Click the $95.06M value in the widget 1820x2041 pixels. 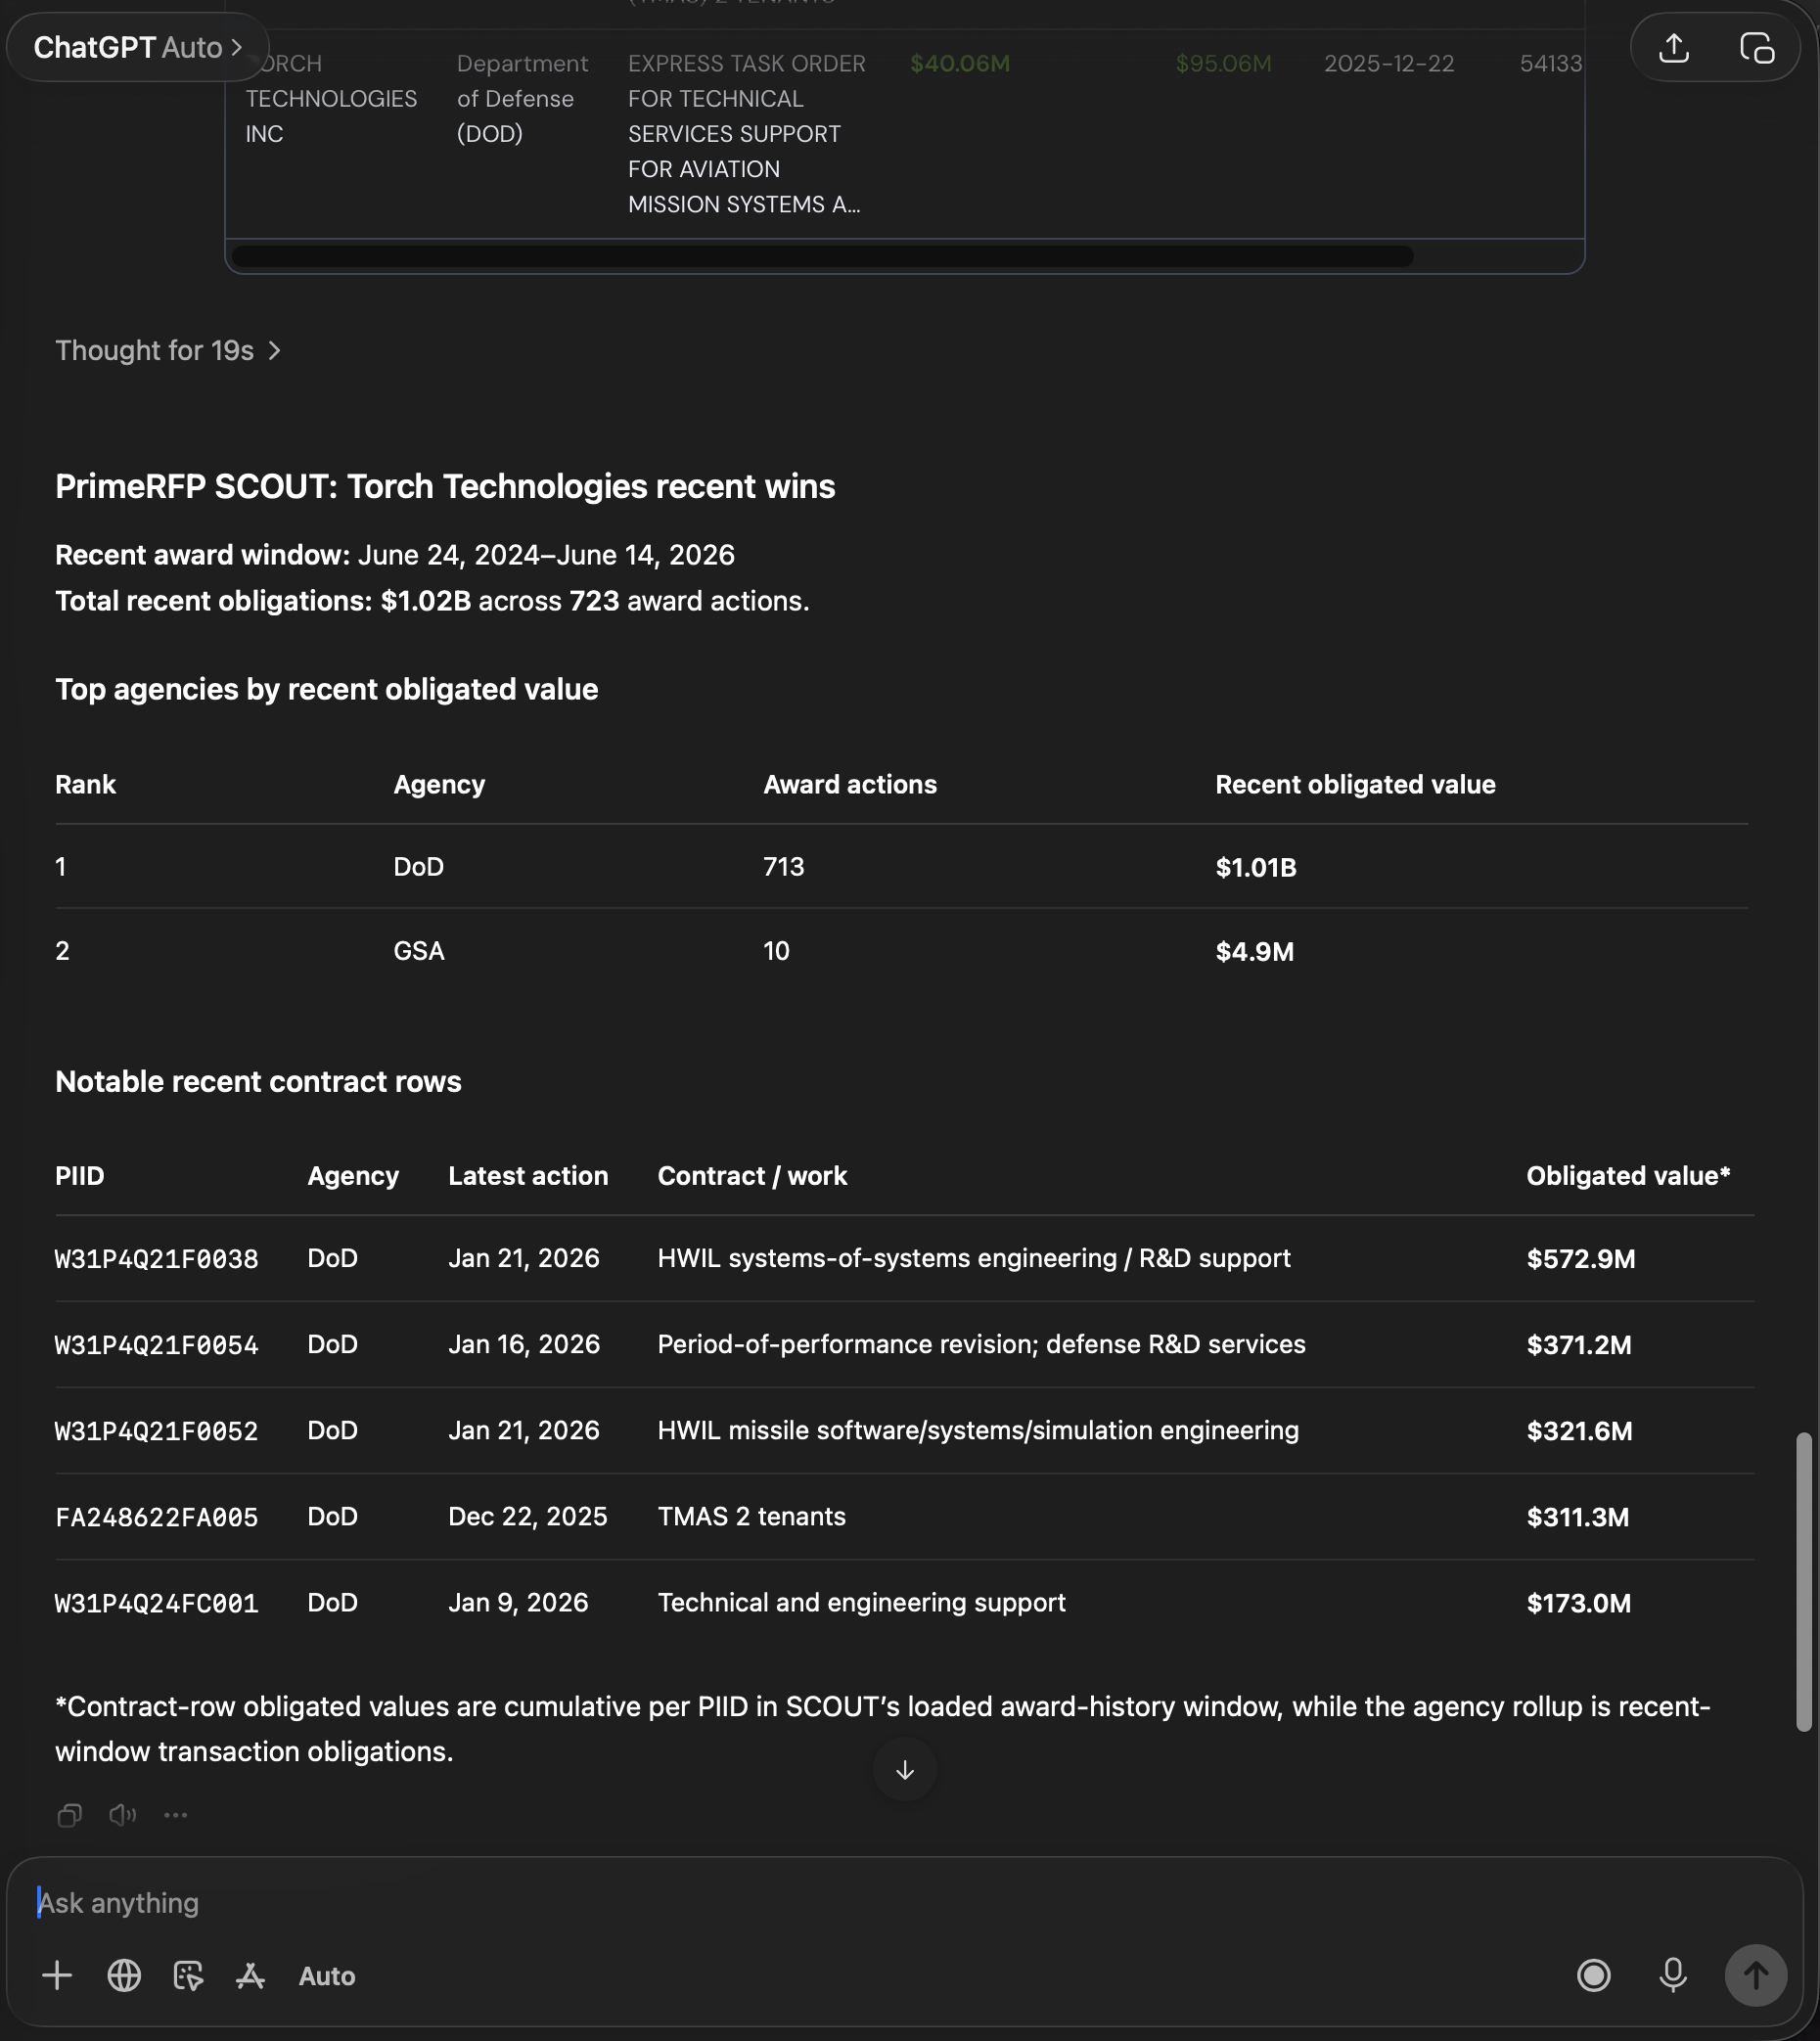click(x=1223, y=63)
